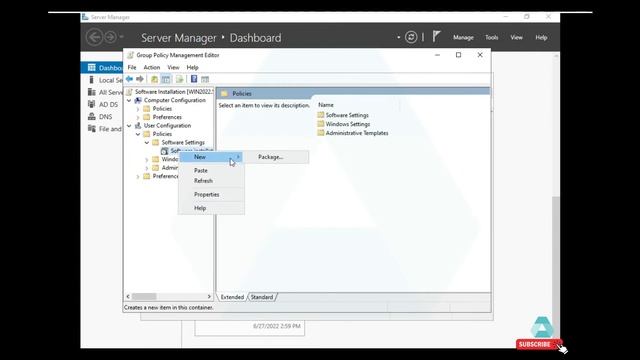This screenshot has width=640, height=360.
Task: Expand Preferences under Computer Configuration
Action: 138,117
